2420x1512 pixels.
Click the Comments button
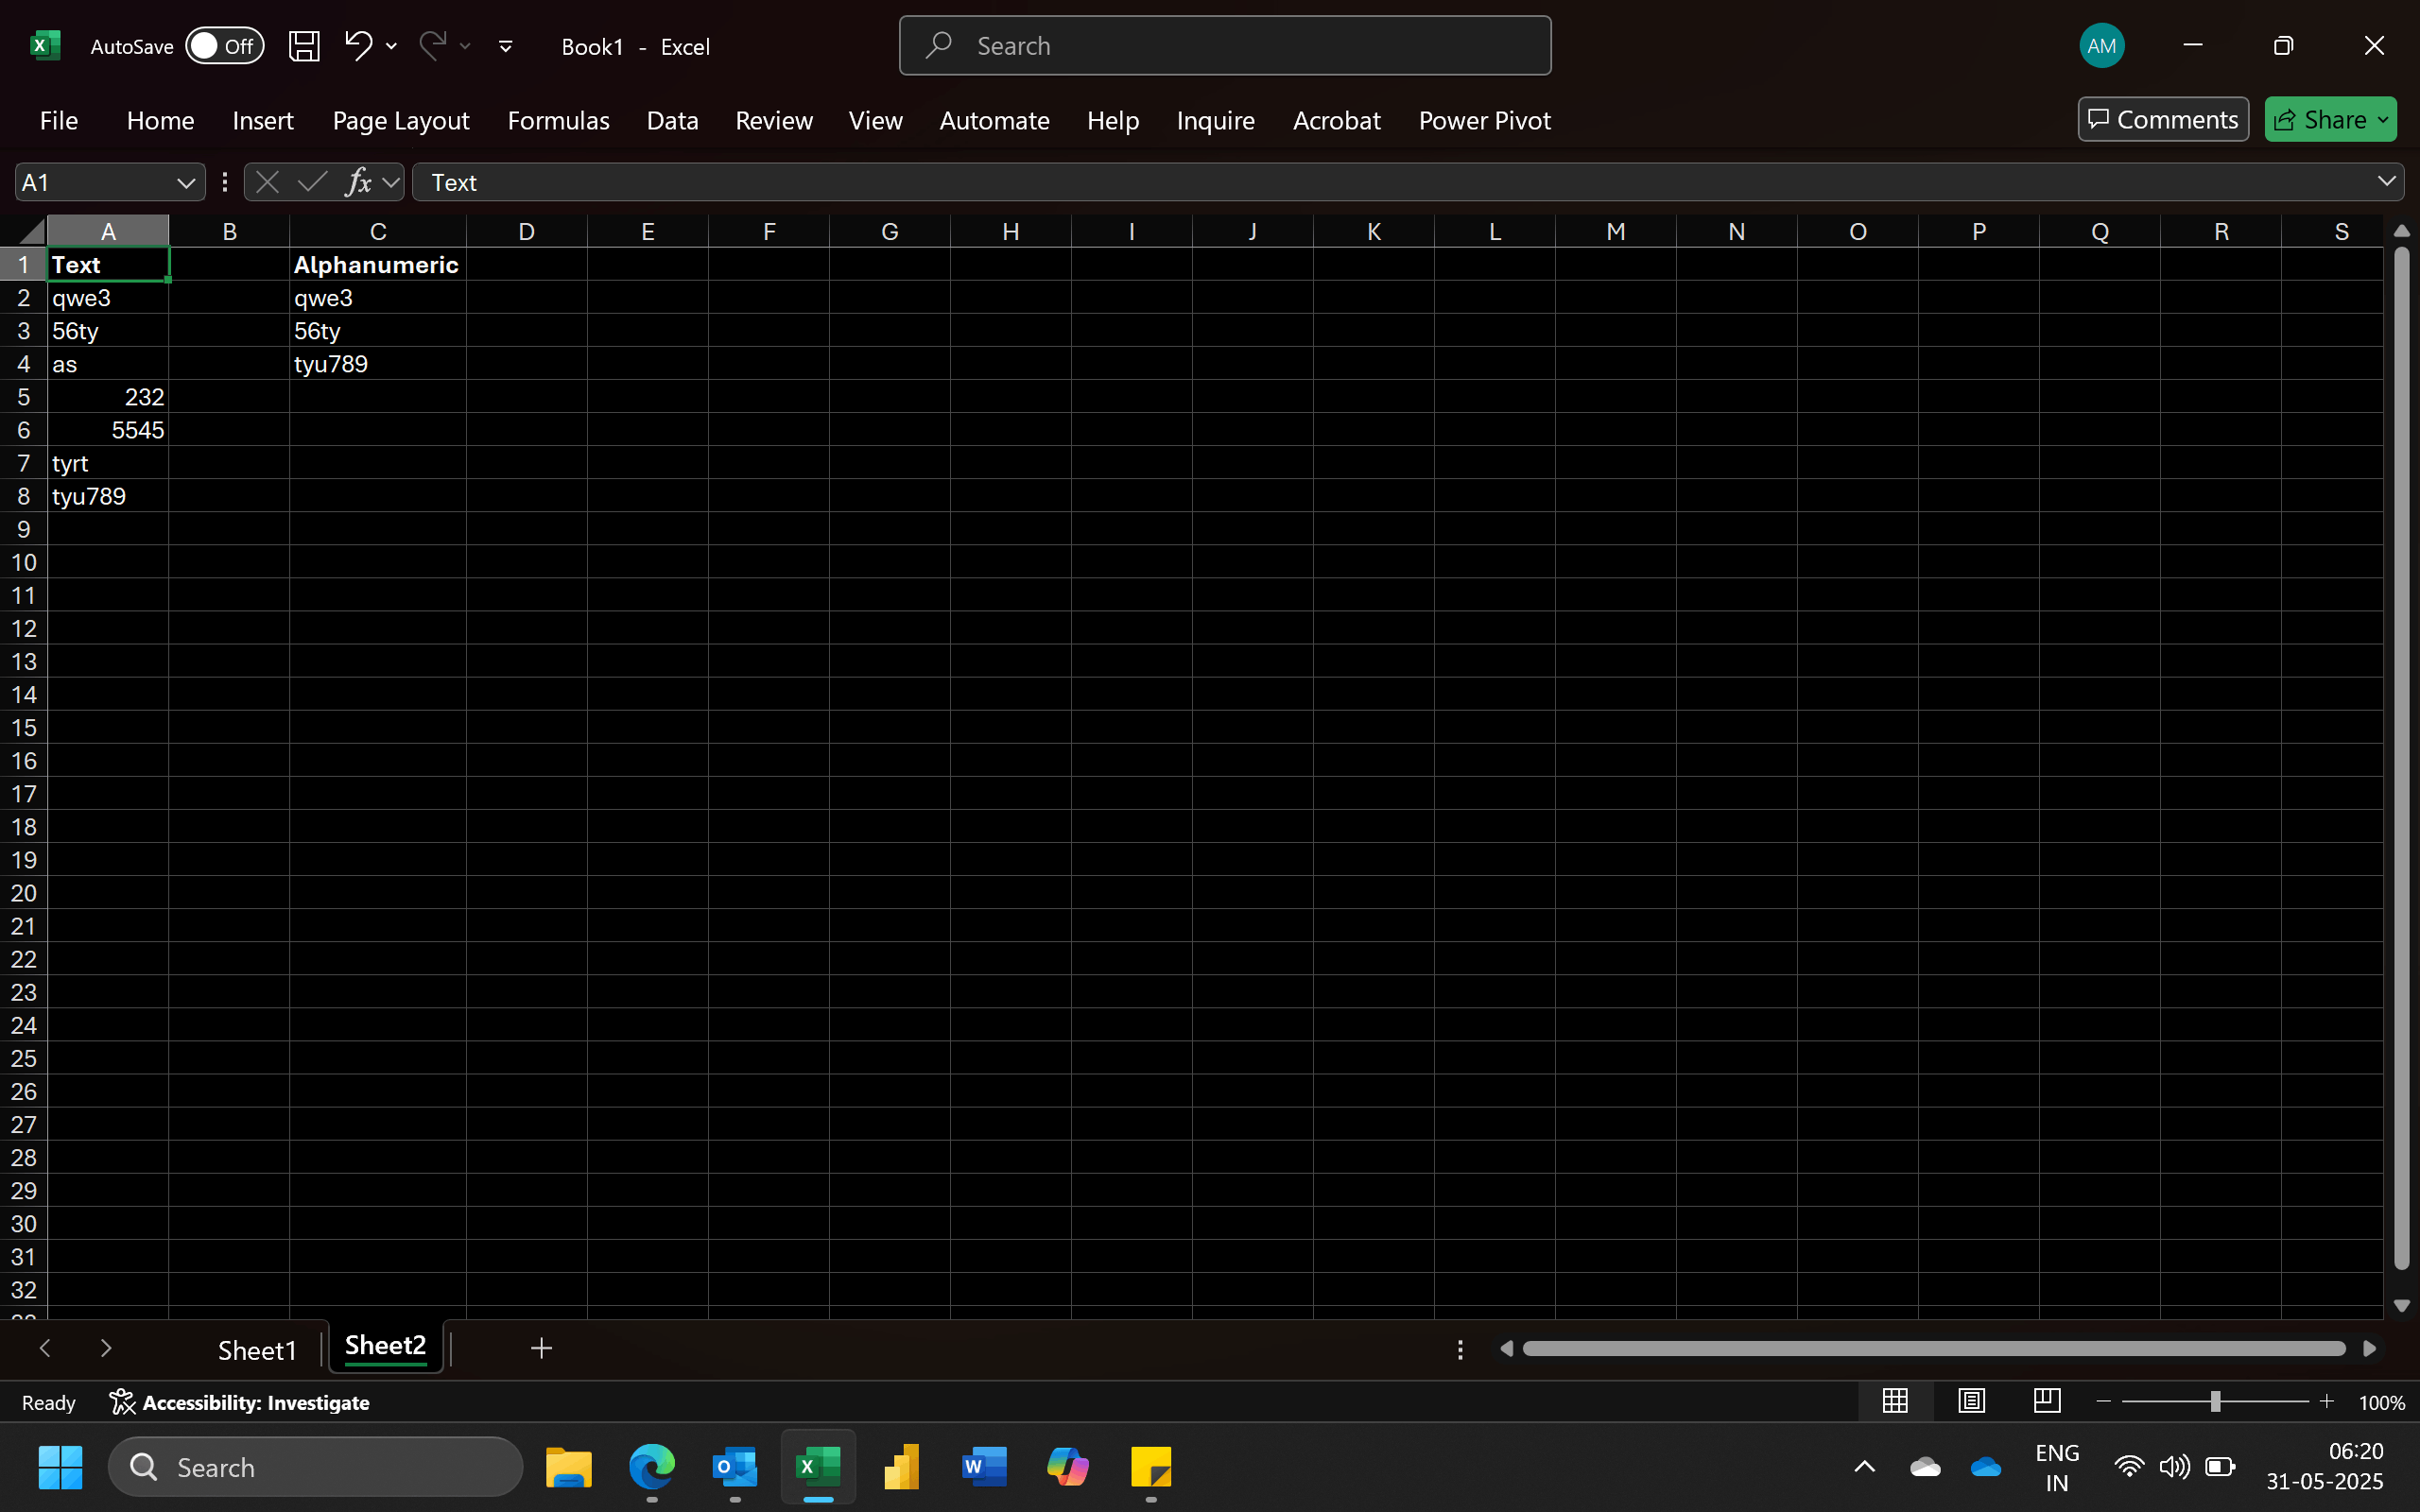(x=2161, y=118)
